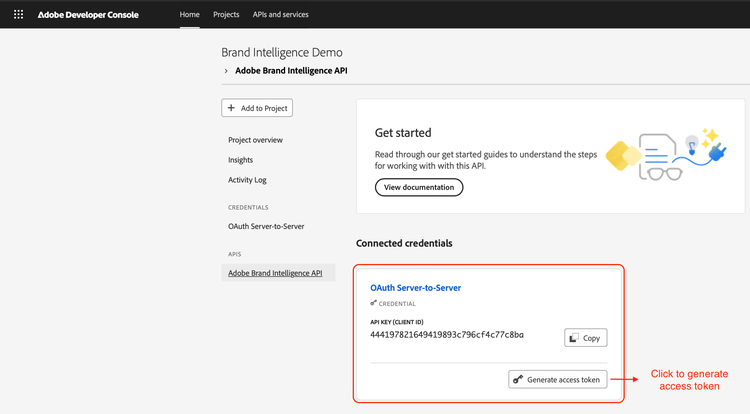Click the Connected credentials heading
This screenshot has width=750, height=414.
[404, 243]
